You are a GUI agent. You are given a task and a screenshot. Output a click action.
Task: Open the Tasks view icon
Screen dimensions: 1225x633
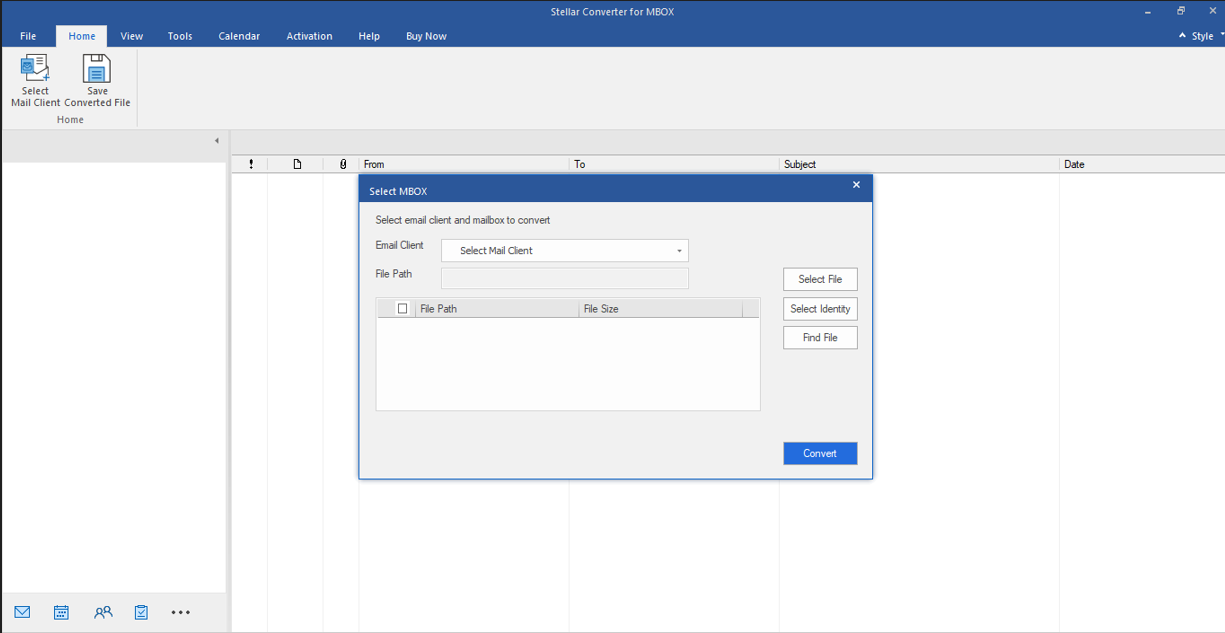(x=141, y=612)
